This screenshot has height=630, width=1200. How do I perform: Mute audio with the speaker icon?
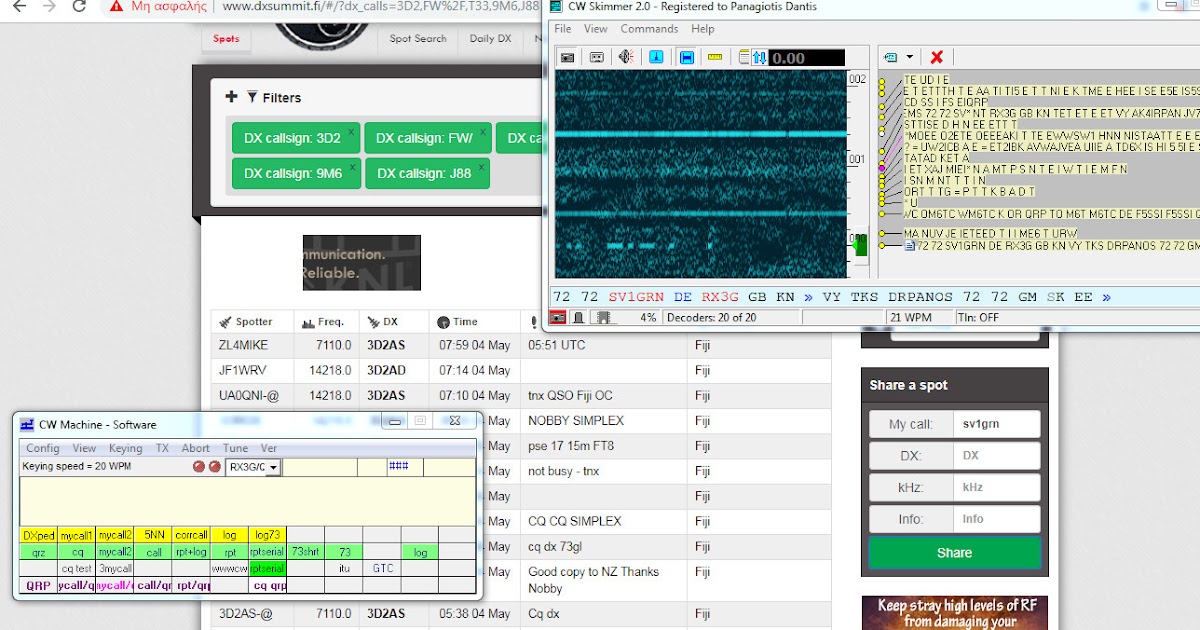[x=624, y=57]
